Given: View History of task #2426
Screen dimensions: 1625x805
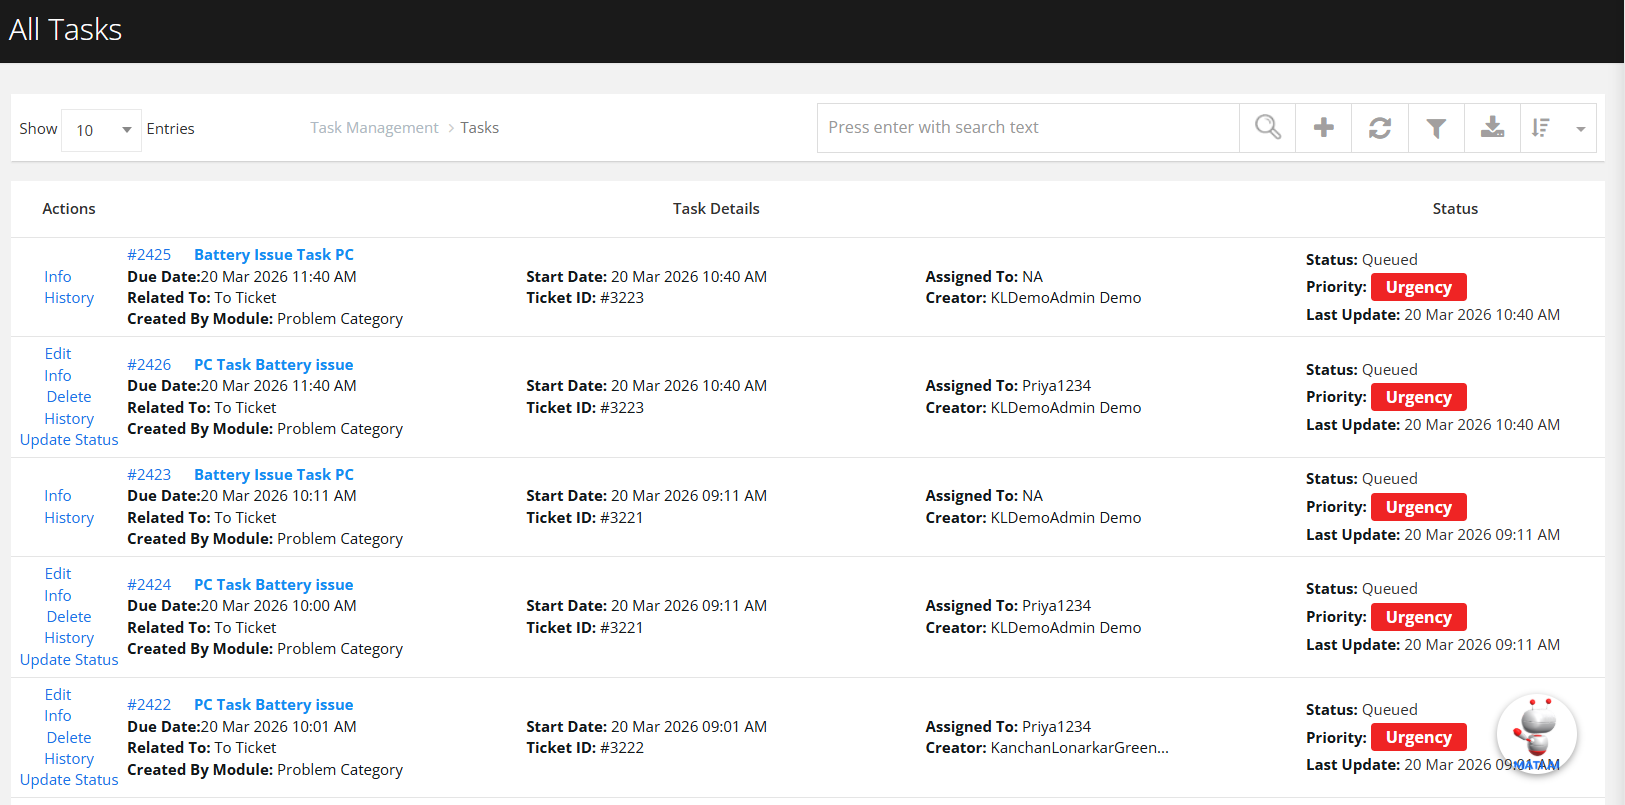Looking at the screenshot, I should coord(69,419).
